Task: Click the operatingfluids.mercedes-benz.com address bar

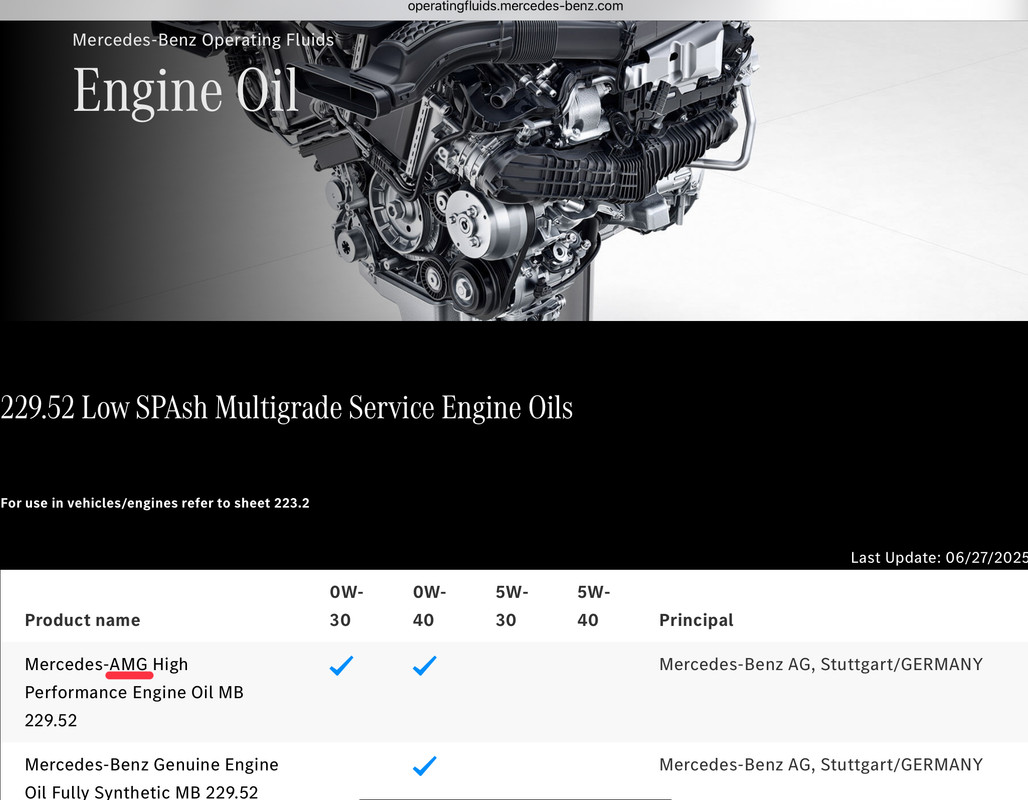Action: pyautogui.click(x=515, y=7)
